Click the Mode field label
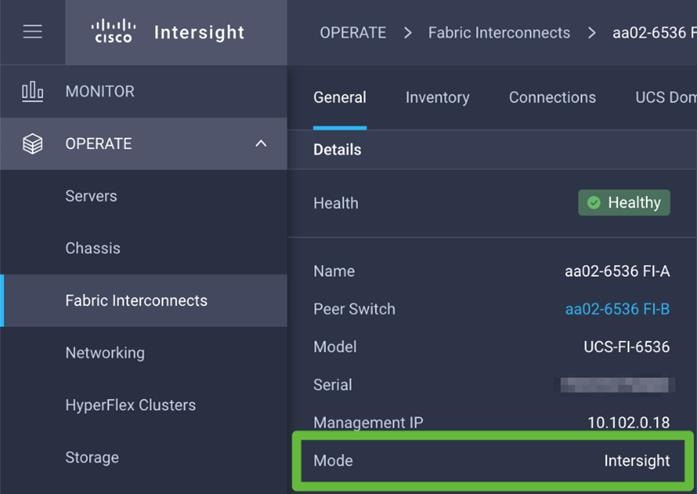The width and height of the screenshot is (697, 494). tap(333, 461)
